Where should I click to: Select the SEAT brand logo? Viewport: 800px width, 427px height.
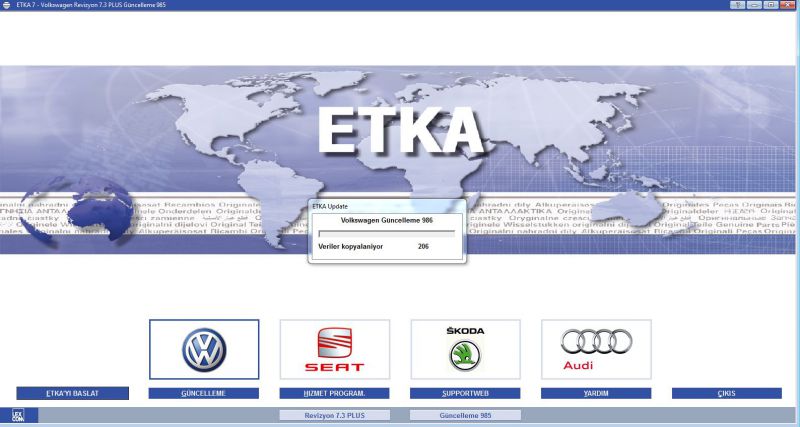tap(335, 349)
